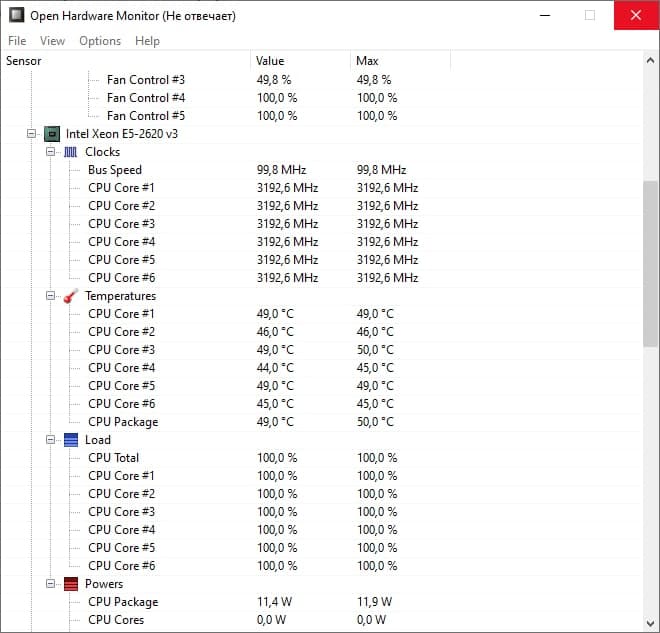Open the File menu
Screen dimensions: 660x633
pos(17,41)
